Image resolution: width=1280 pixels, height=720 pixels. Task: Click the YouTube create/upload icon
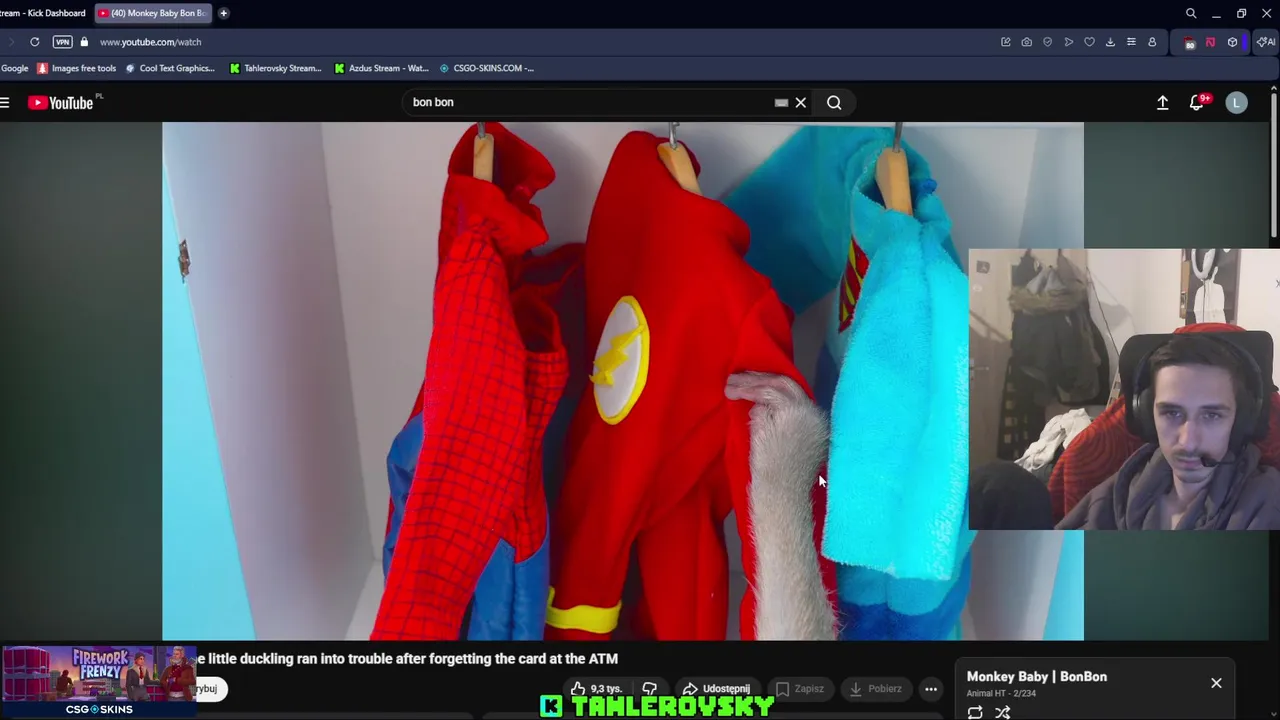pos(1162,102)
